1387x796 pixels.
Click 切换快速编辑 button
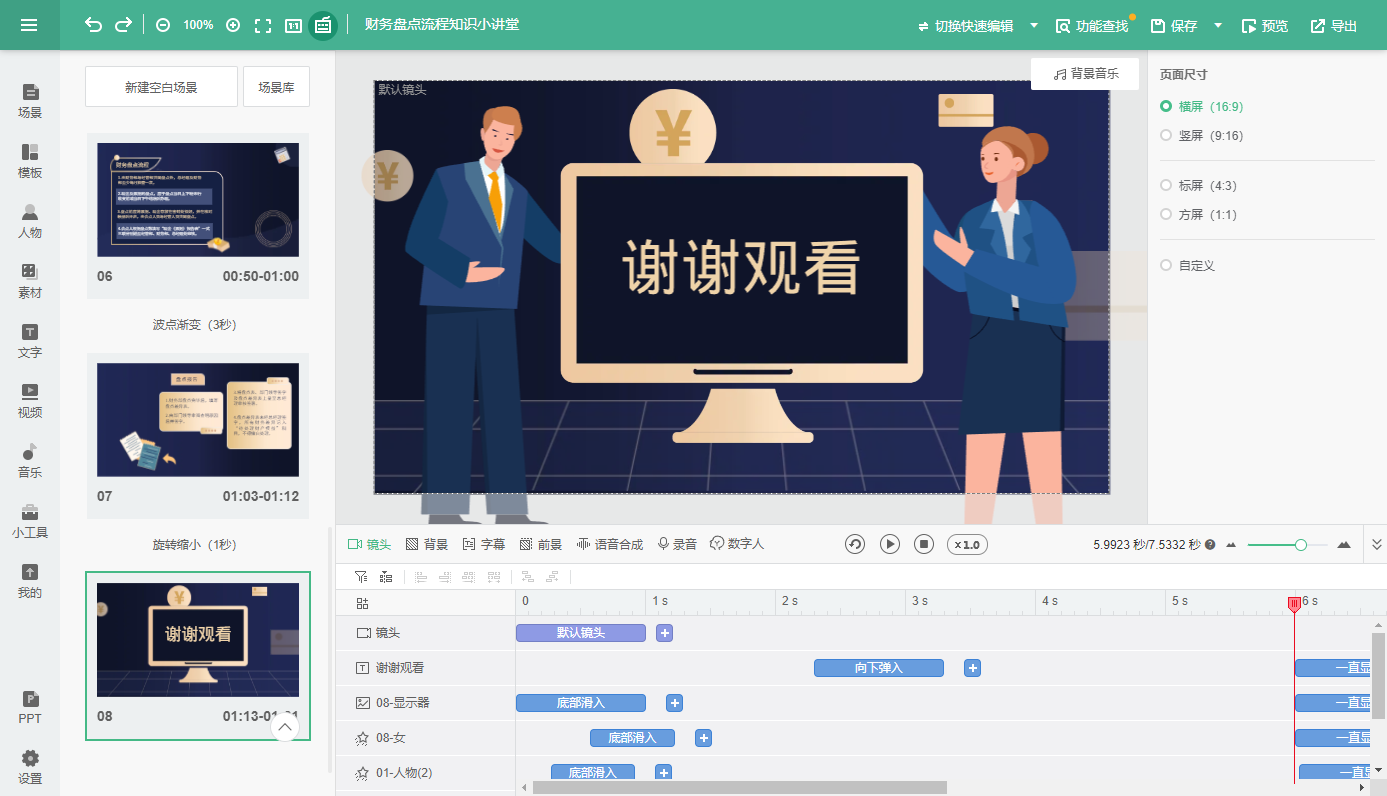click(x=965, y=26)
